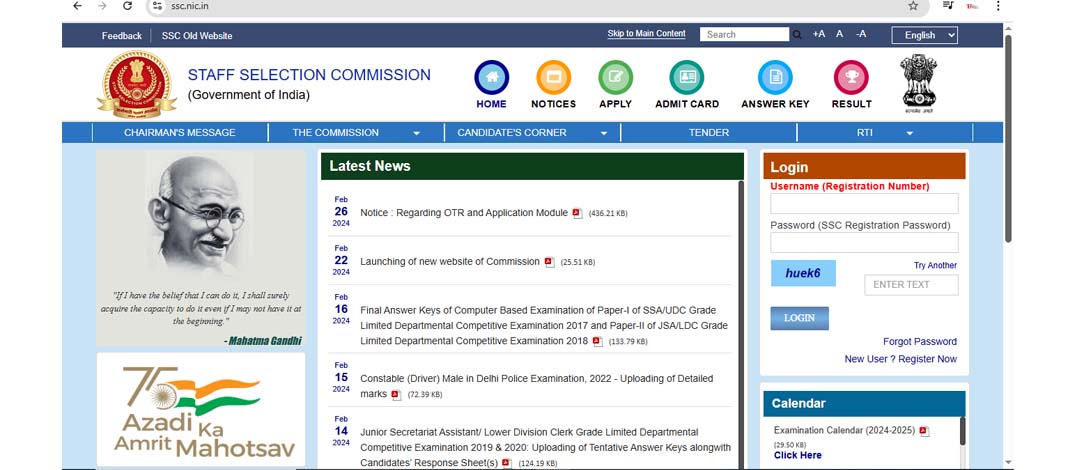
Task: Open Junior Secretariat Assistant answer keys news
Action: tap(545, 447)
